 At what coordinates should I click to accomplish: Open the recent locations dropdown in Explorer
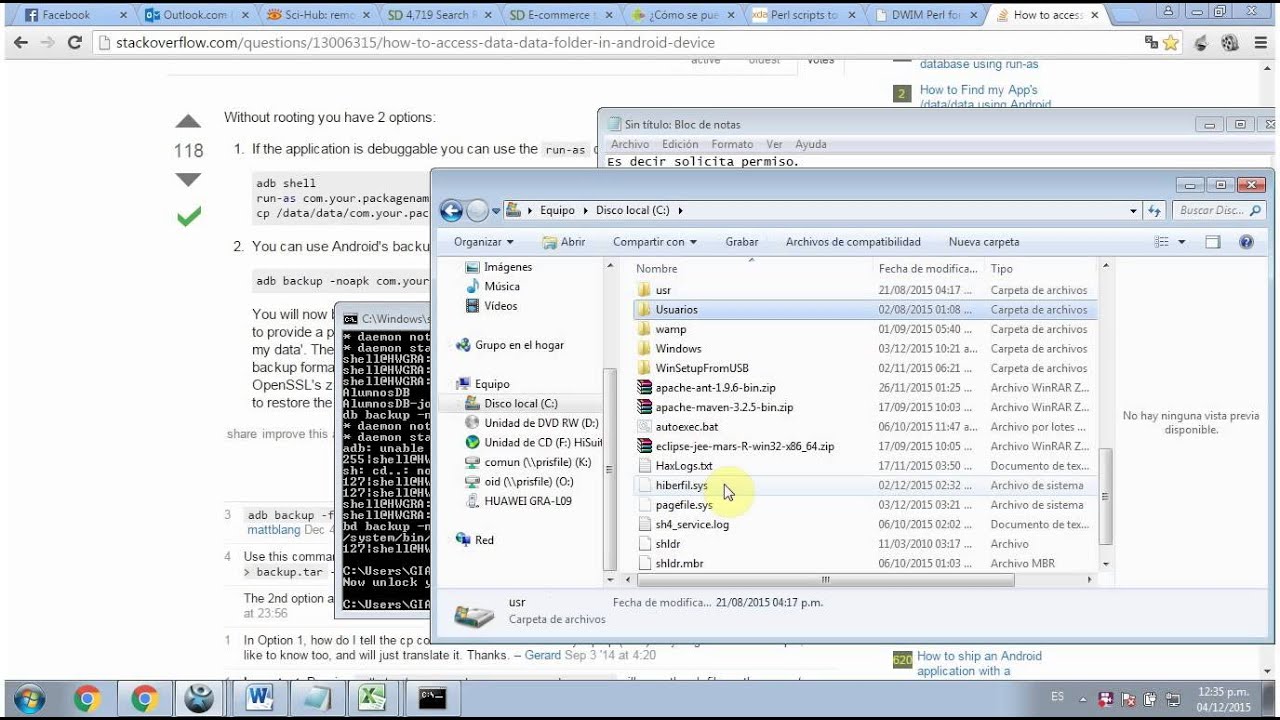point(495,211)
